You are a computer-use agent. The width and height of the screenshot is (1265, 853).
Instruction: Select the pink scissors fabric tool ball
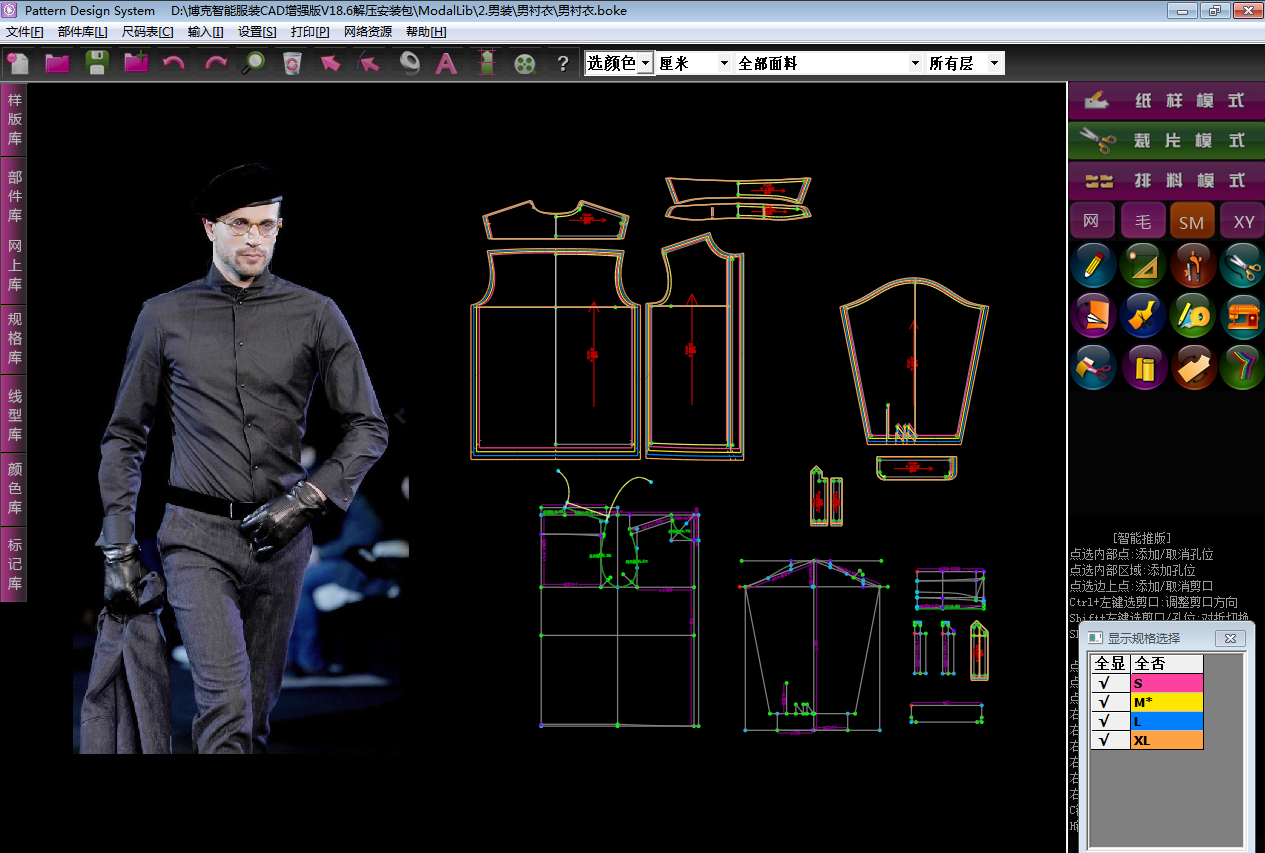(1094, 367)
